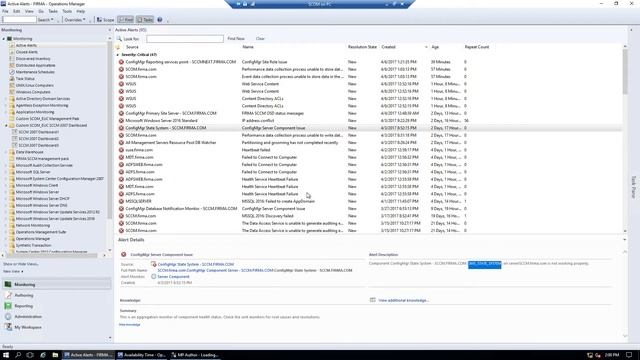Click the Look for search field
This screenshot has height=360, width=640.
click(x=185, y=39)
